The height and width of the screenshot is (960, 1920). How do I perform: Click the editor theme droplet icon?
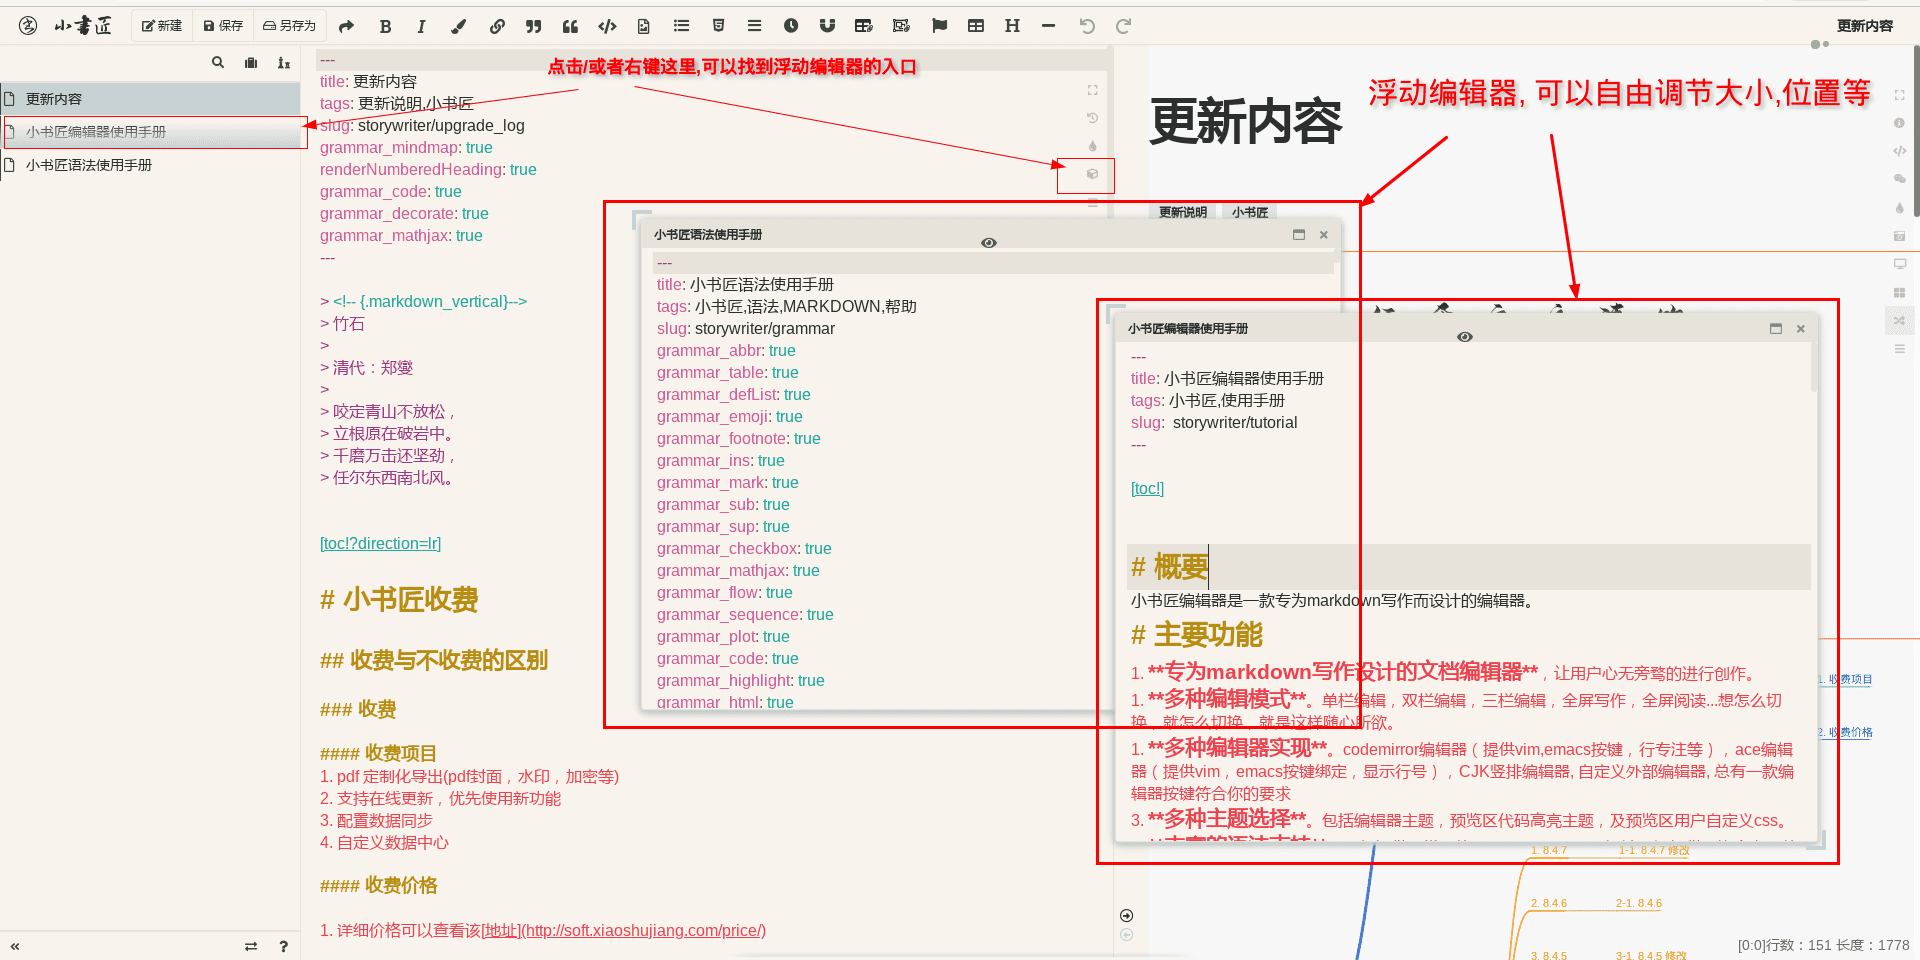pyautogui.click(x=1092, y=146)
